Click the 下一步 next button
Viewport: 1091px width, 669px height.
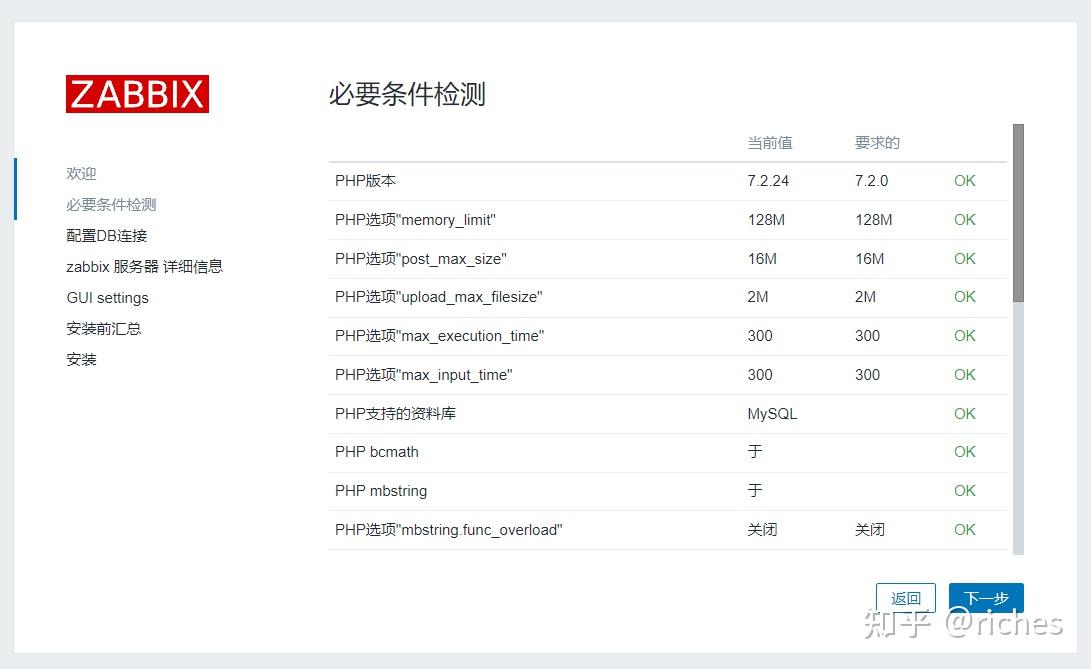click(x=985, y=597)
